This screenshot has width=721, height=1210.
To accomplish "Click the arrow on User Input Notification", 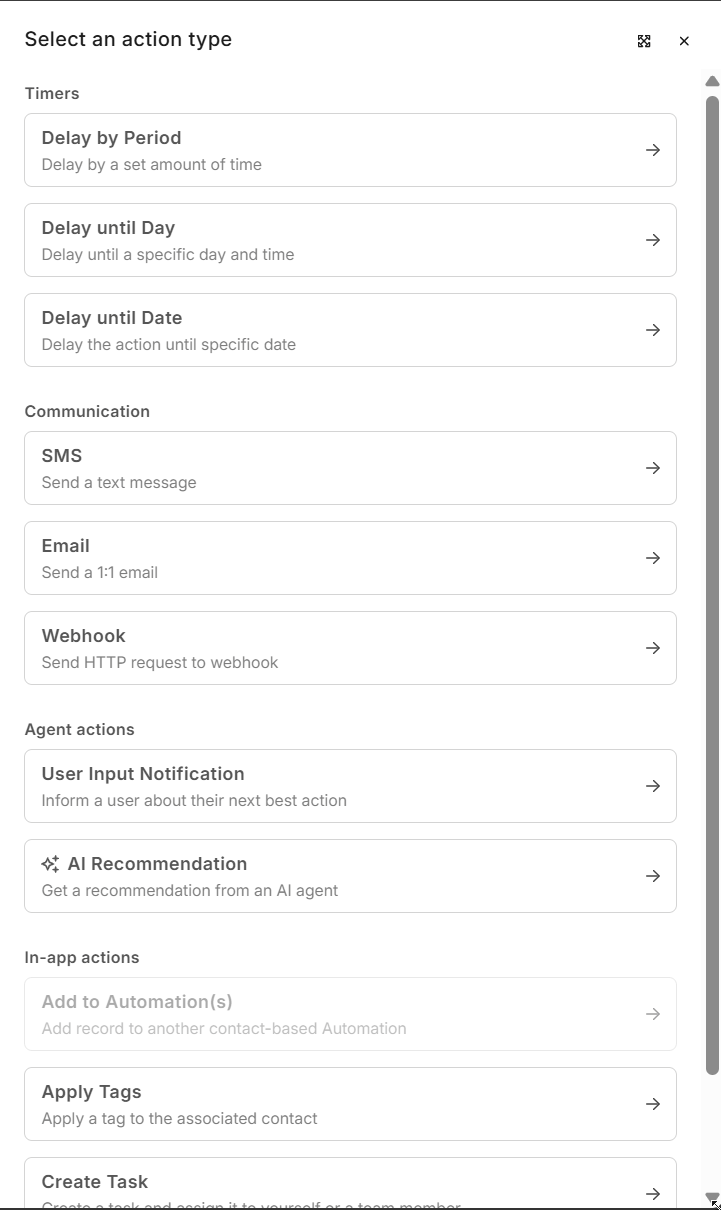I will click(x=653, y=786).
